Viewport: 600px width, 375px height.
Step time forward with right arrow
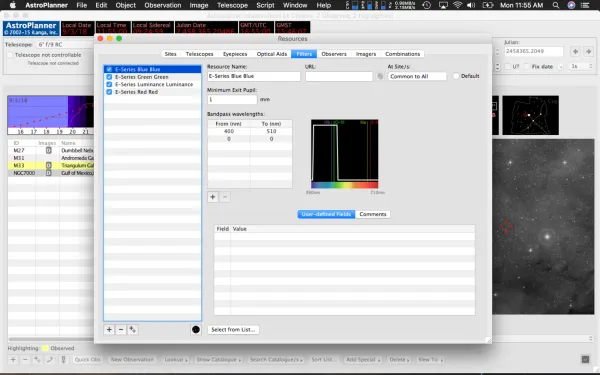(x=588, y=51)
